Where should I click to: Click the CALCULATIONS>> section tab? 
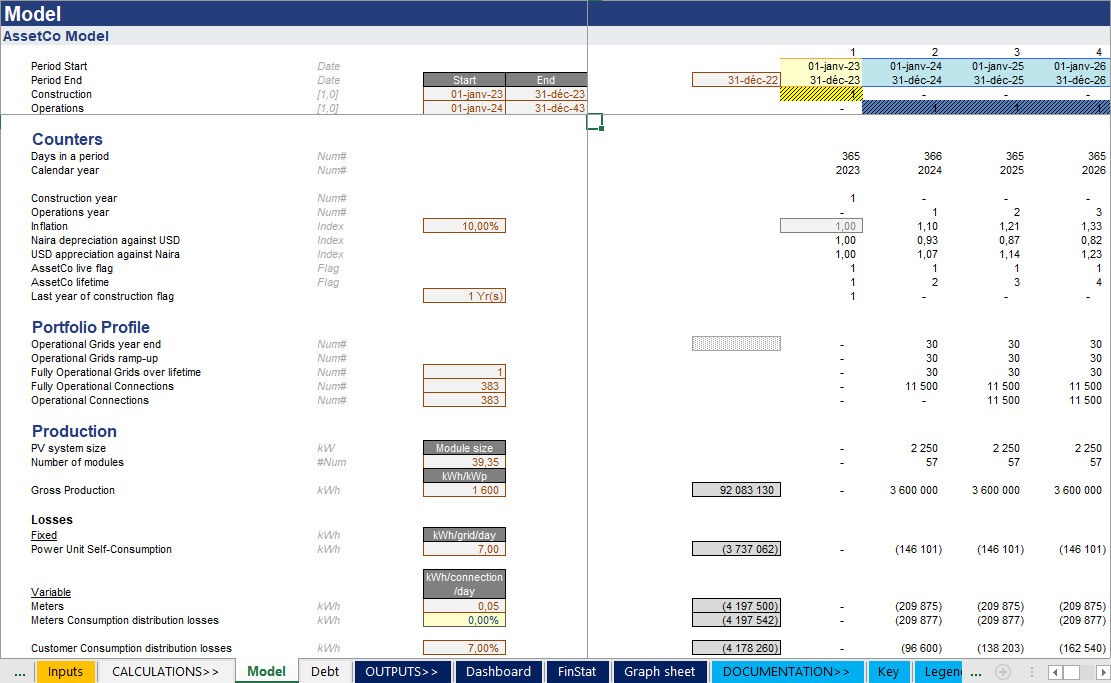(165, 672)
